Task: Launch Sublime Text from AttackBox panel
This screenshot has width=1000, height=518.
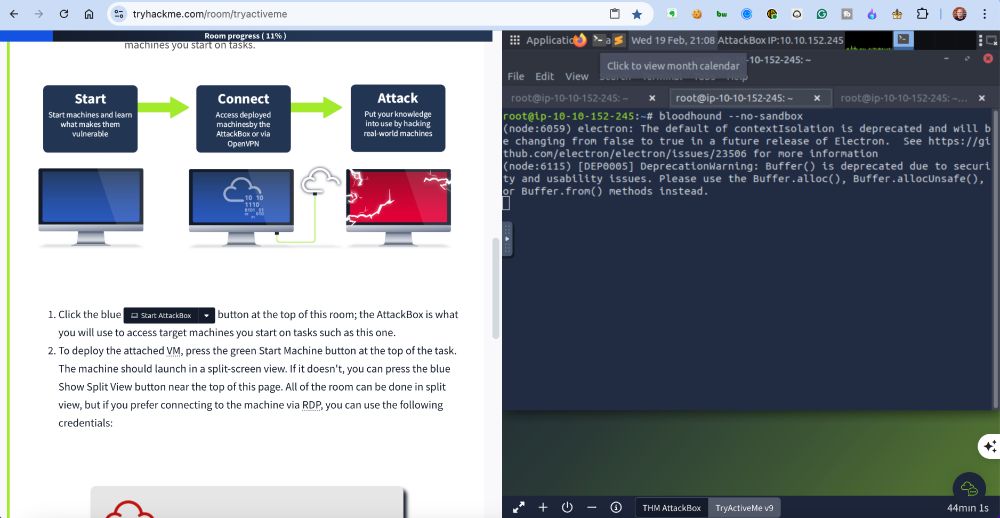Action: (618, 40)
